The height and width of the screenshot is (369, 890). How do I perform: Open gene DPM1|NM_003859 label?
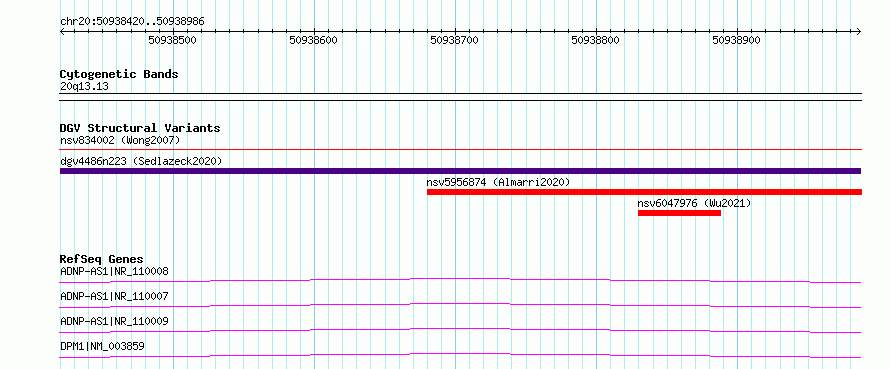coord(102,346)
